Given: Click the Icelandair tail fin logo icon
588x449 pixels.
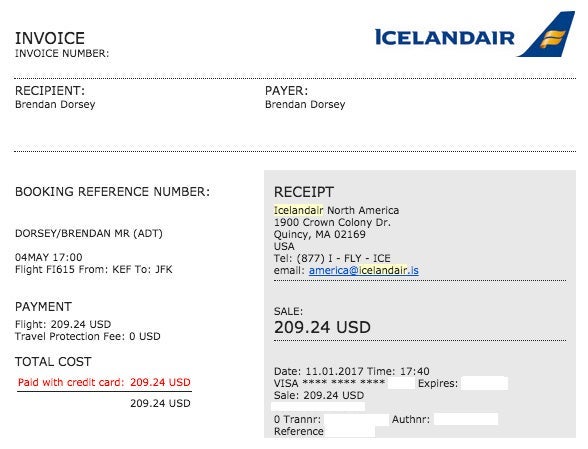Looking at the screenshot, I should click(547, 35).
